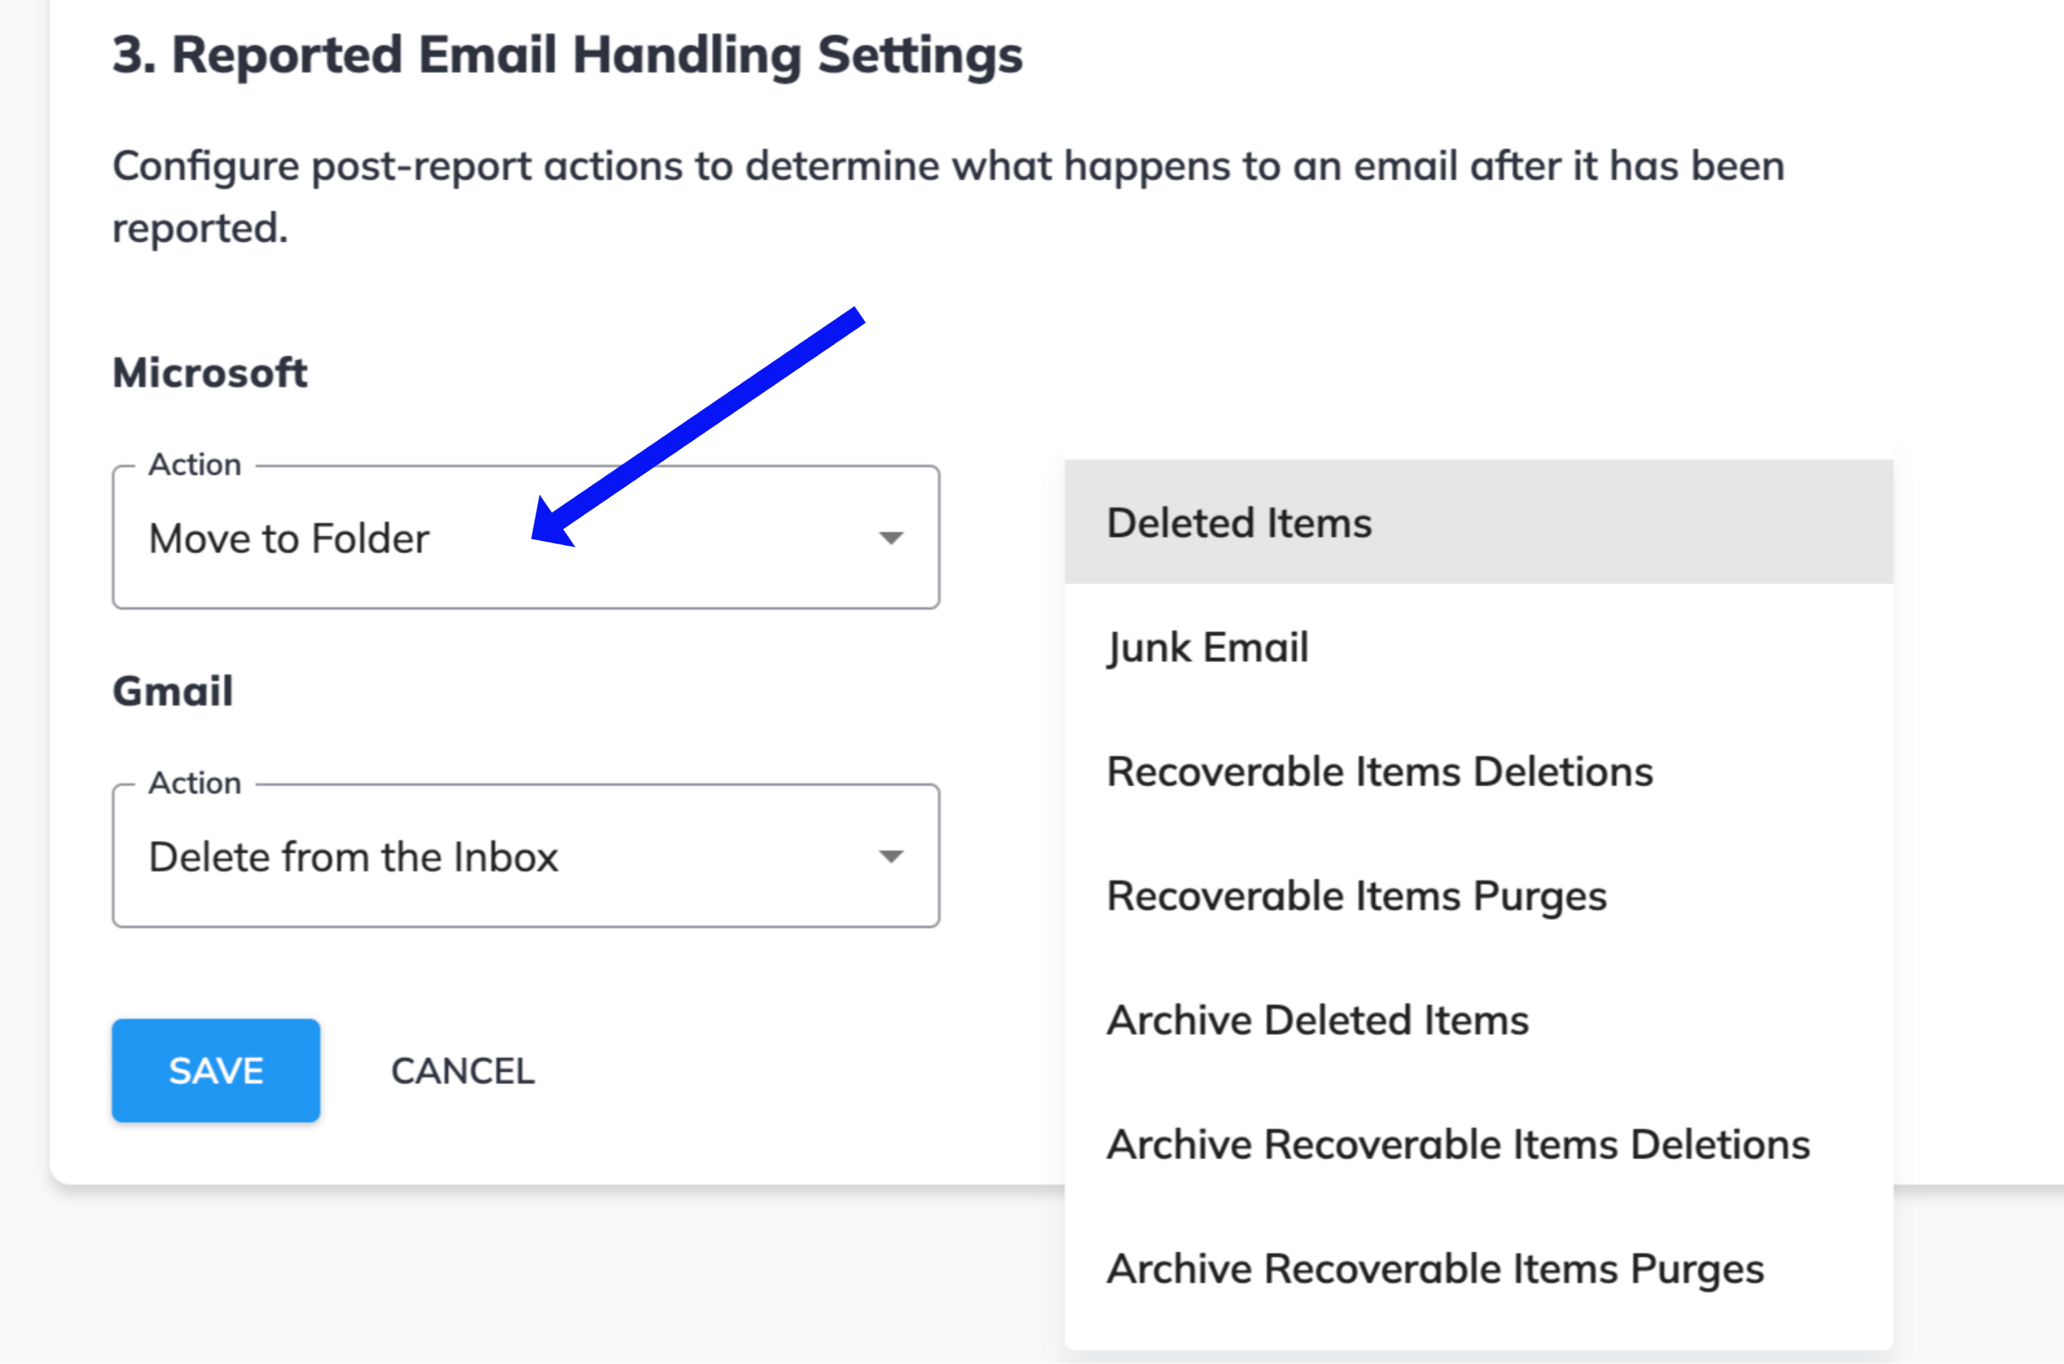Select Archive Deleted Items
2064x1364 pixels.
1318,1019
